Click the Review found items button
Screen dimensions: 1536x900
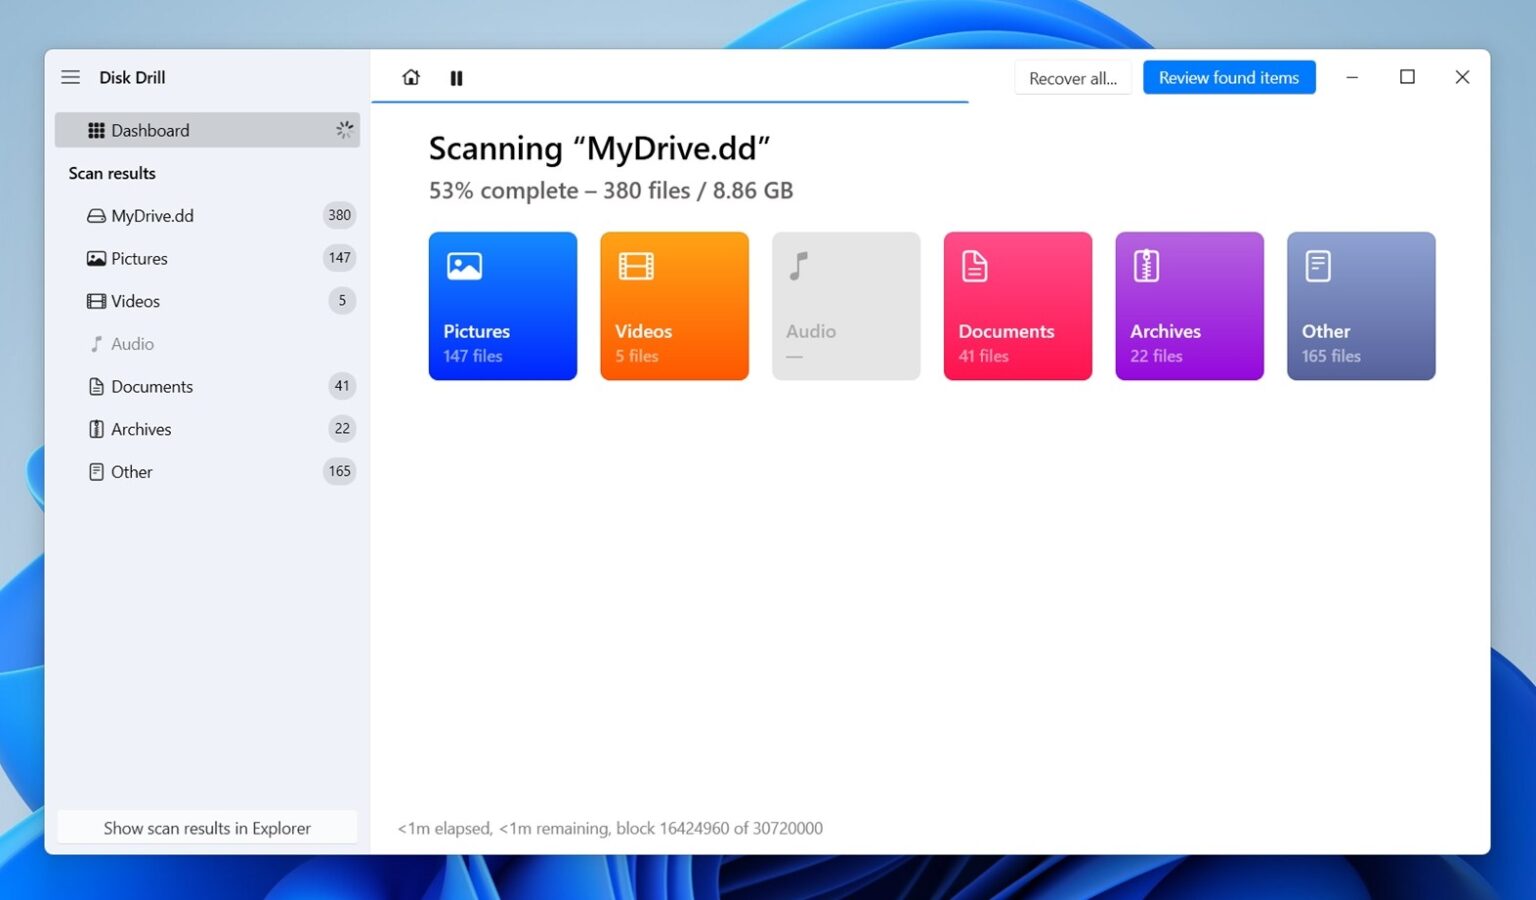coord(1229,77)
